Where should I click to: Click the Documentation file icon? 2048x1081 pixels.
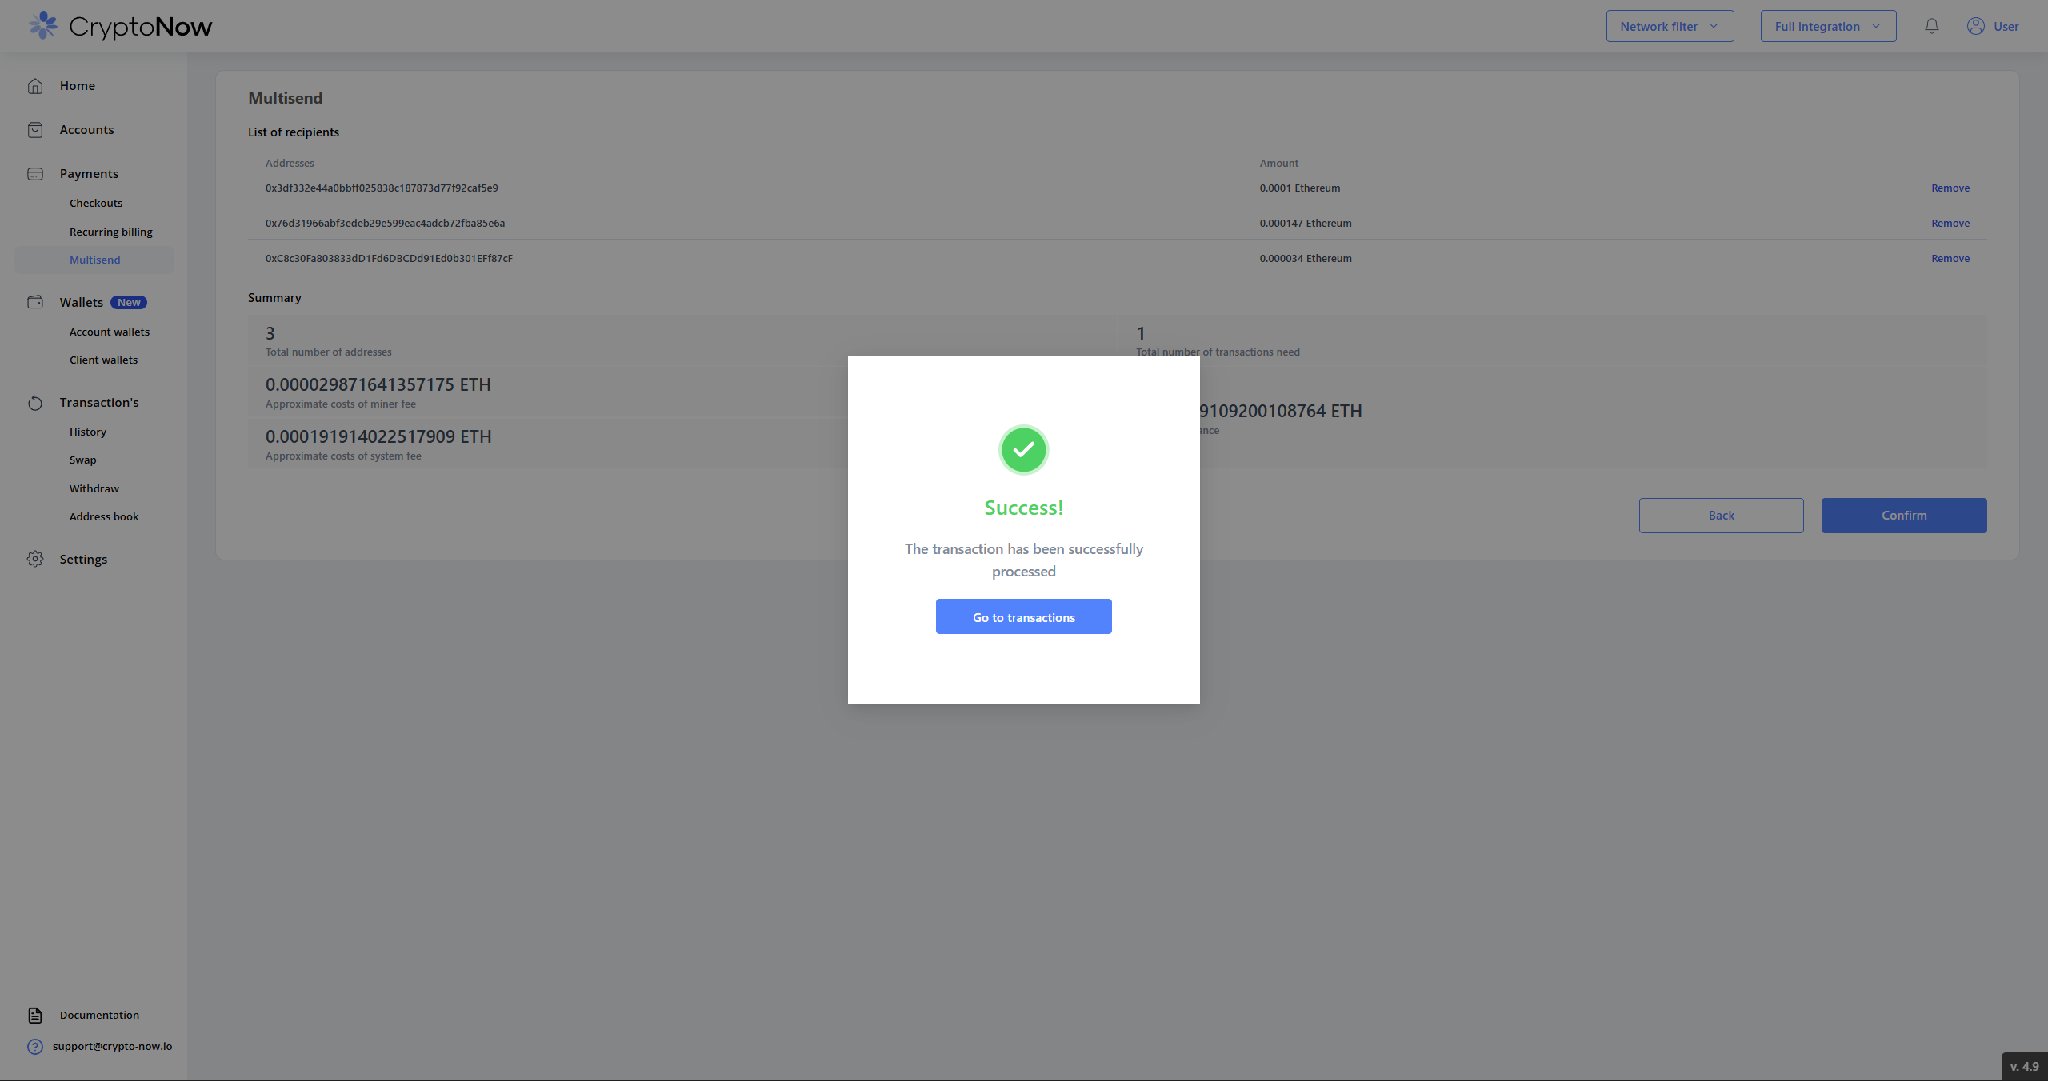pyautogui.click(x=35, y=1015)
